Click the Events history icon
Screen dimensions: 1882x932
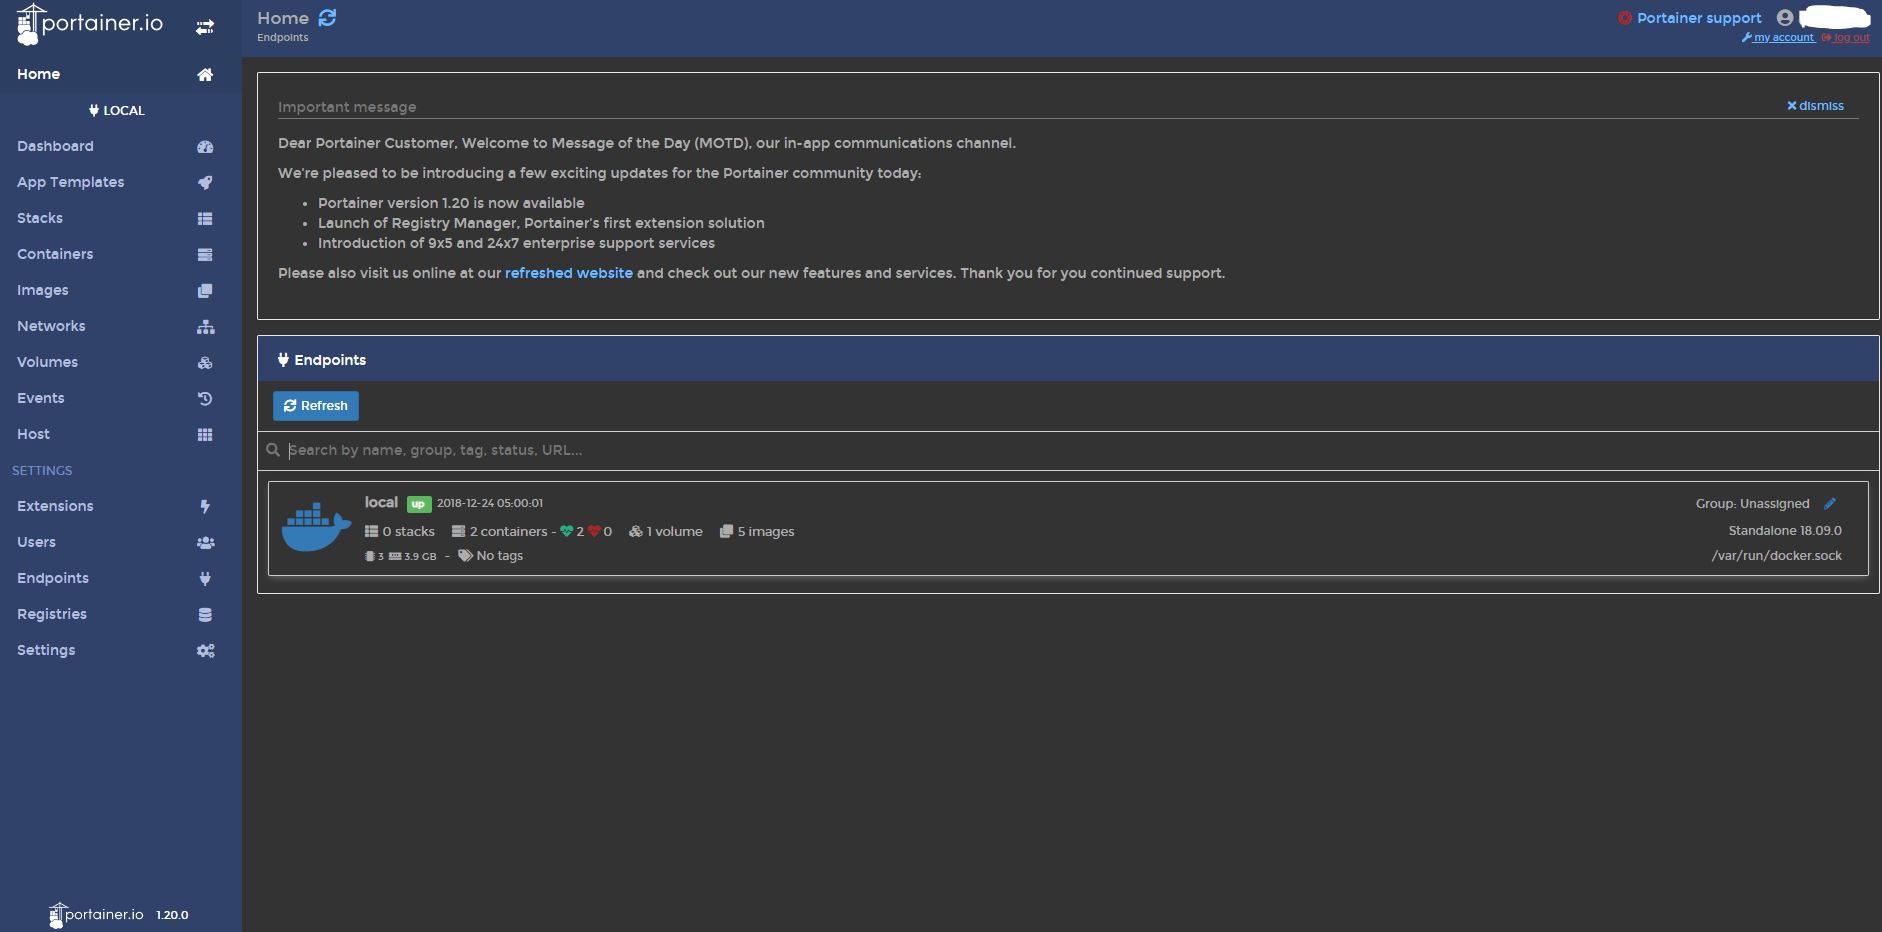[205, 399]
